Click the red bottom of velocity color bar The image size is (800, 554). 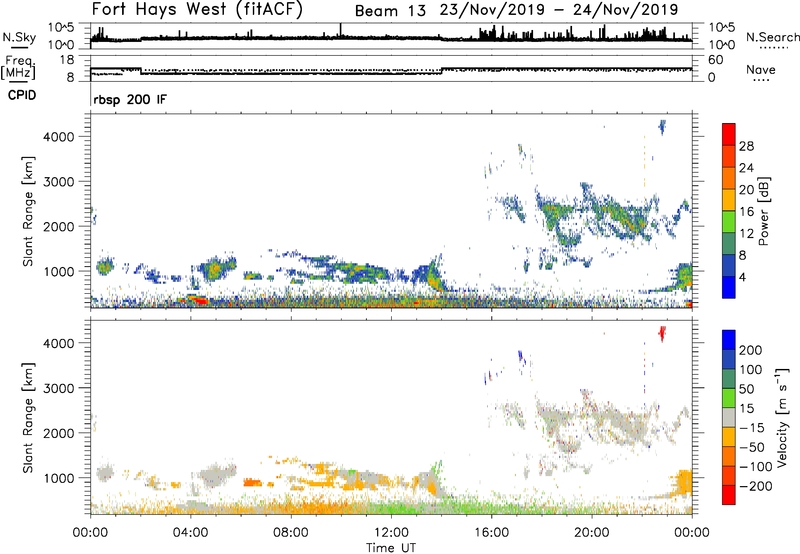pos(729,496)
